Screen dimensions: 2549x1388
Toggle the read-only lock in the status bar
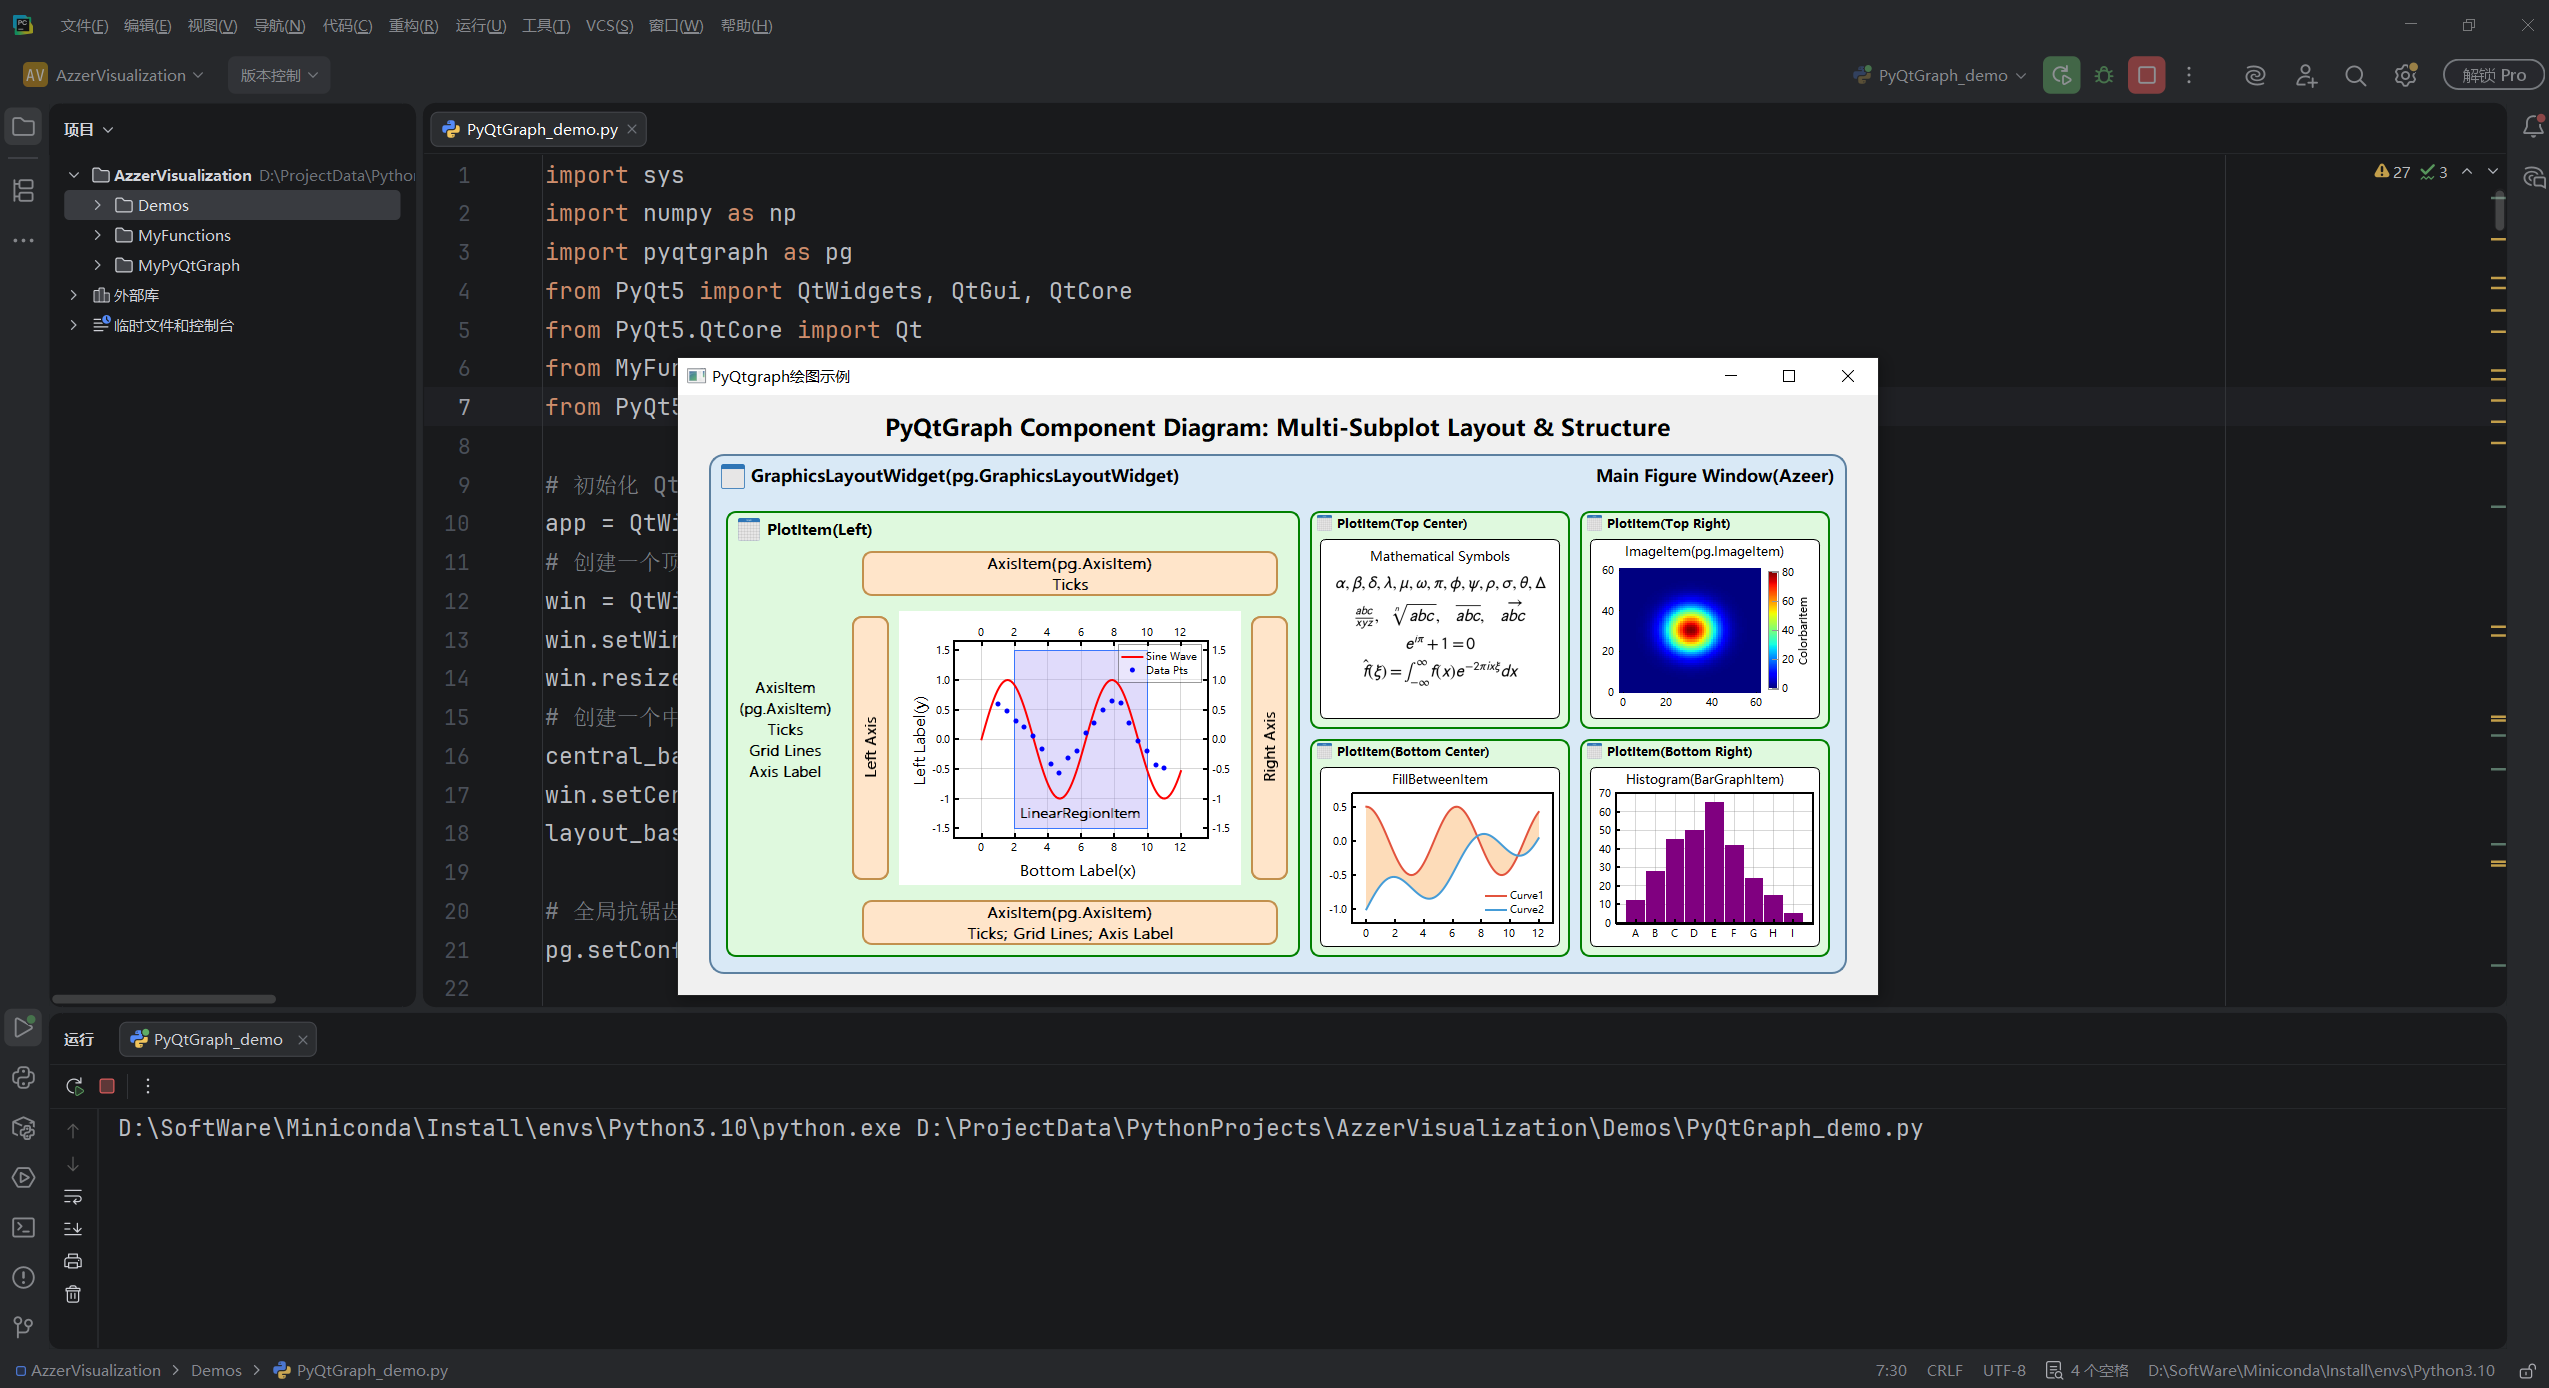(x=2527, y=1370)
